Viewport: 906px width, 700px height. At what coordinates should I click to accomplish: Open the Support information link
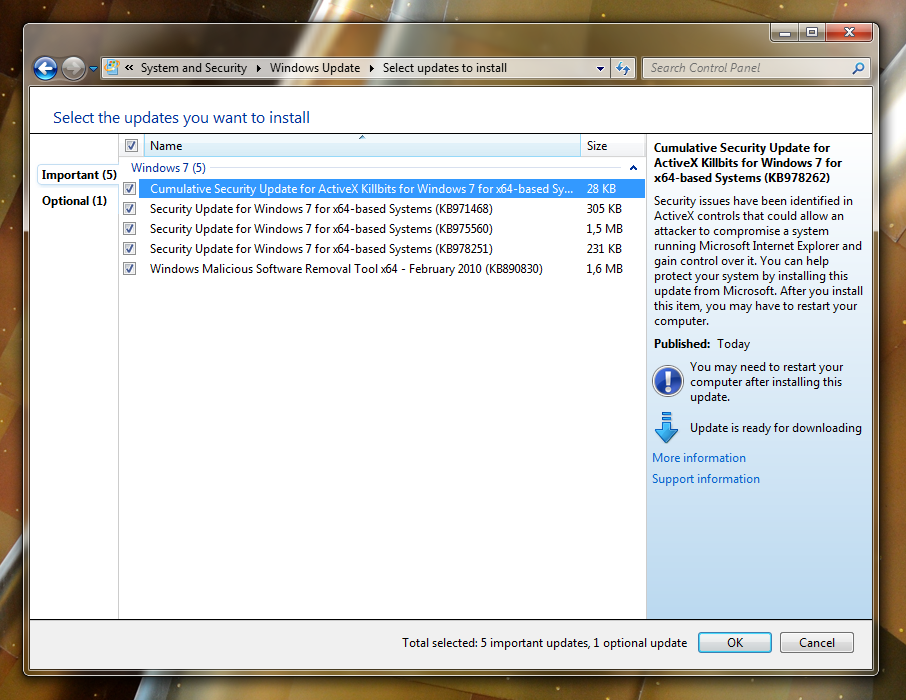tap(706, 479)
